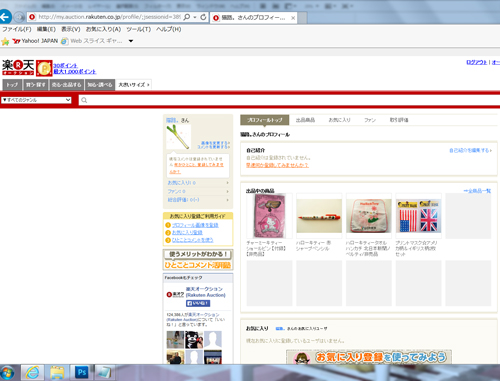Click the magnifier icon in the search box

tap(84, 100)
